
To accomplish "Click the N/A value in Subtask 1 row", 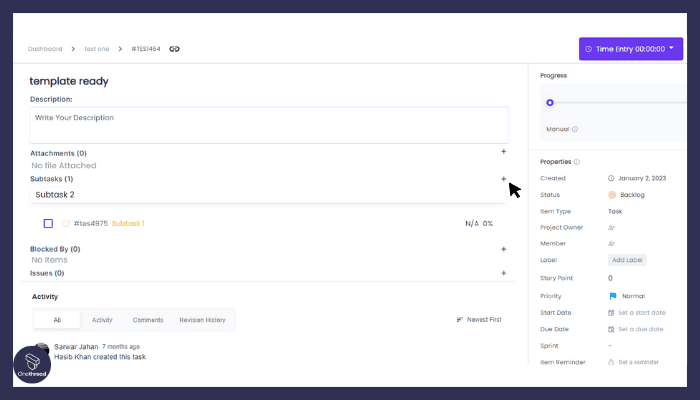I will click(x=472, y=224).
